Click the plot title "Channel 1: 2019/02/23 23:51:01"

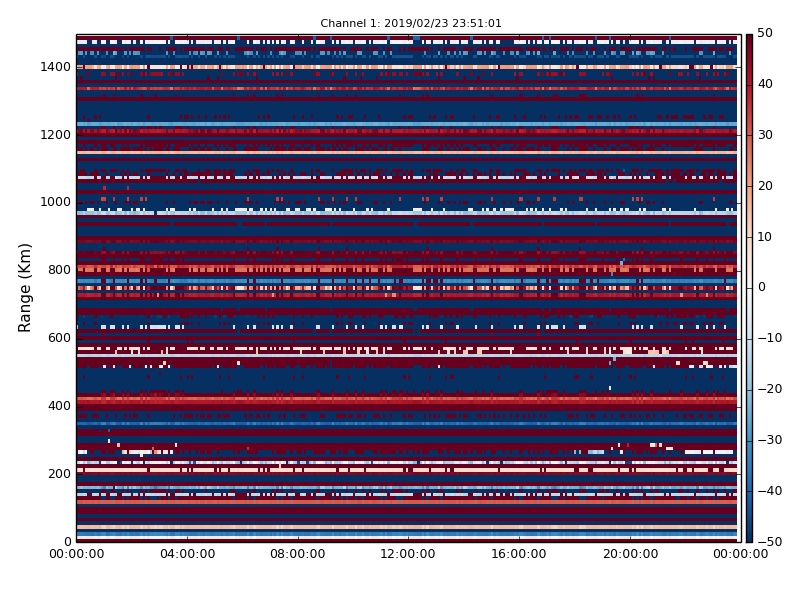[411, 23]
